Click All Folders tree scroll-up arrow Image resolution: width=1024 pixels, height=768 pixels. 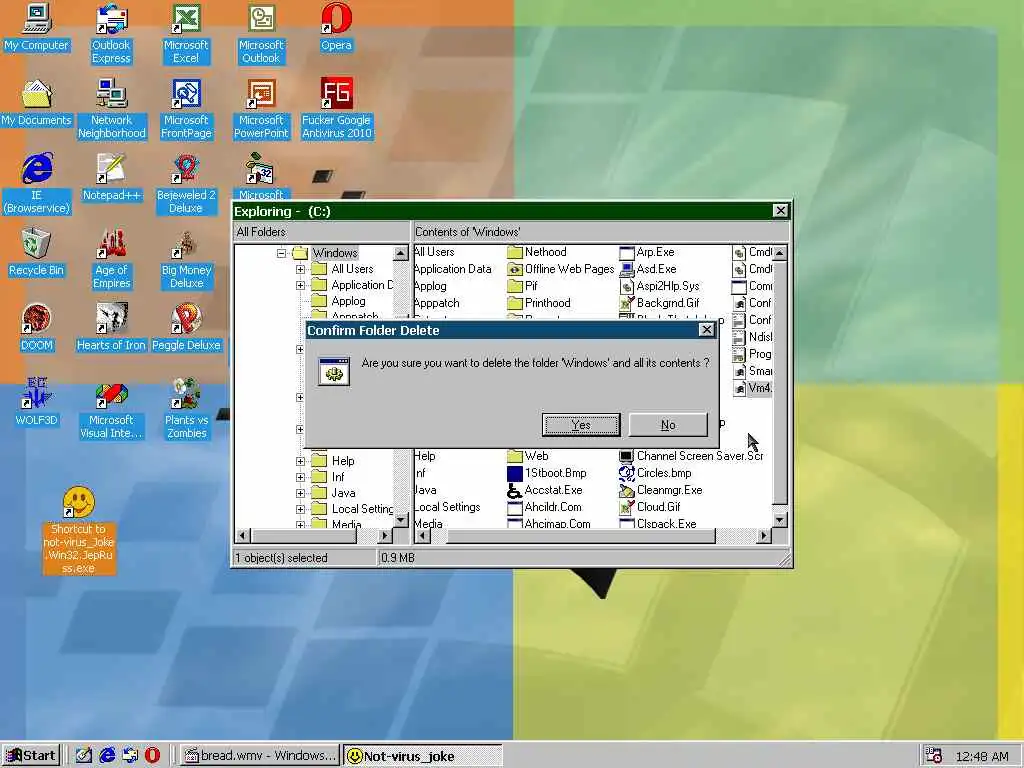click(401, 253)
